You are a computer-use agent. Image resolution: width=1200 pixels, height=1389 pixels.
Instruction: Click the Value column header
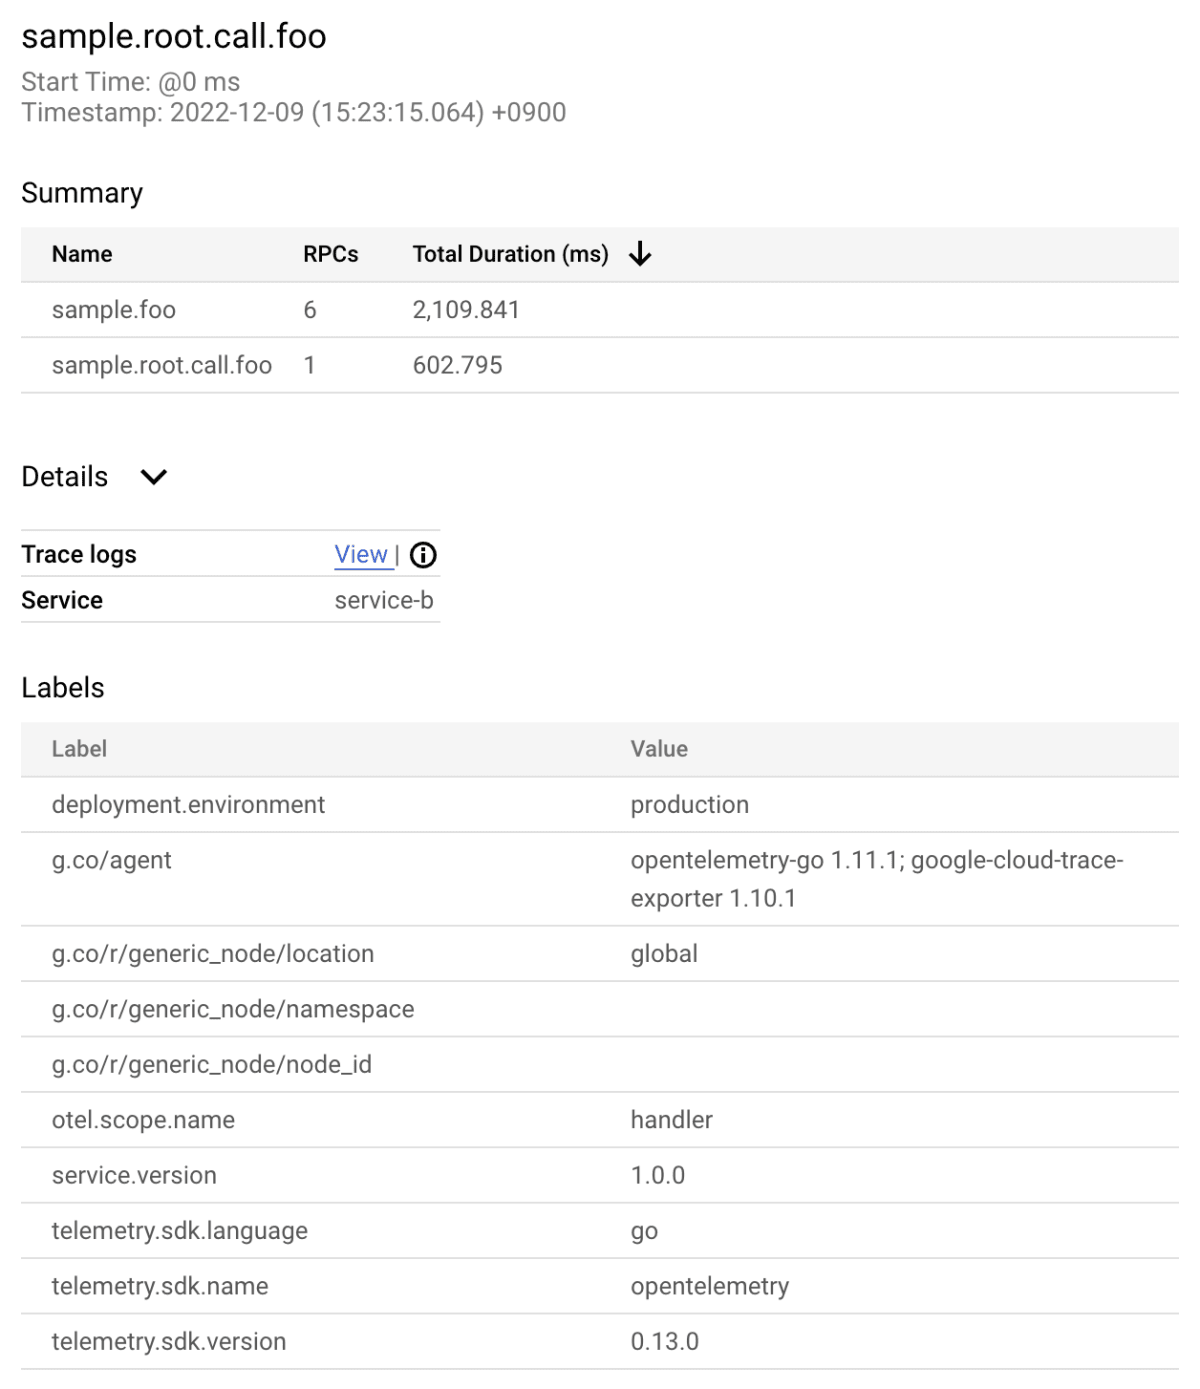[659, 749]
